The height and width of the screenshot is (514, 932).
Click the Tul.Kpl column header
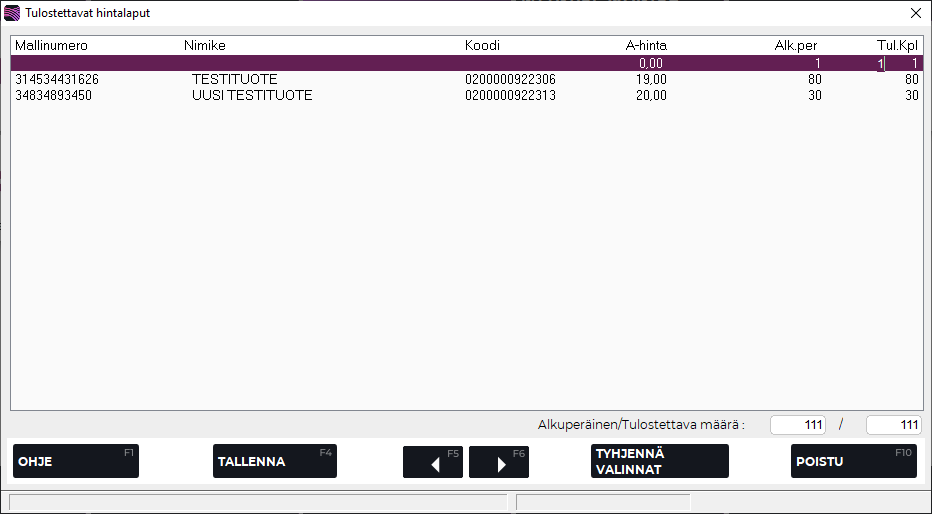897,46
